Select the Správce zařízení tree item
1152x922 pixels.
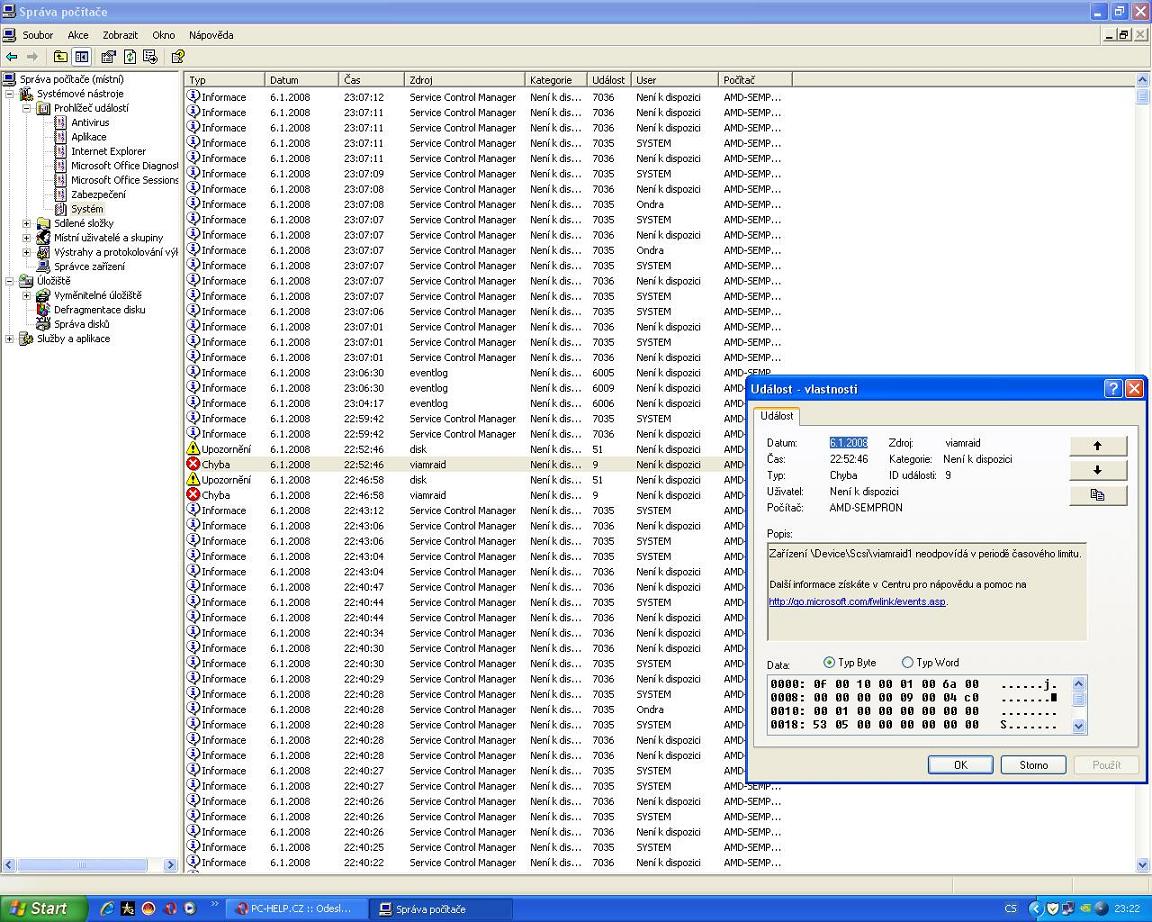[x=89, y=267]
